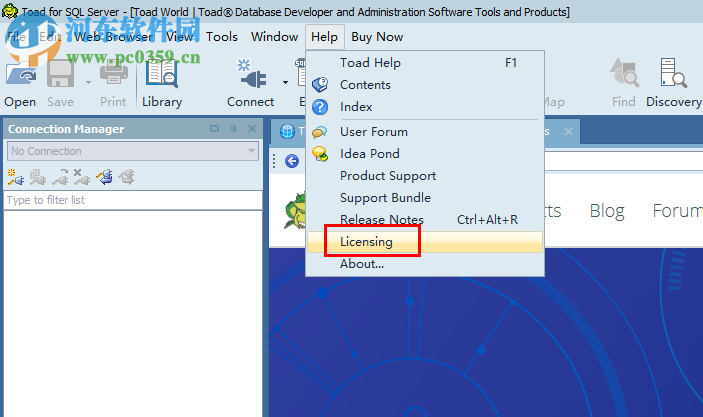Open the View menu
Screen dimensions: 703x417
(179, 37)
